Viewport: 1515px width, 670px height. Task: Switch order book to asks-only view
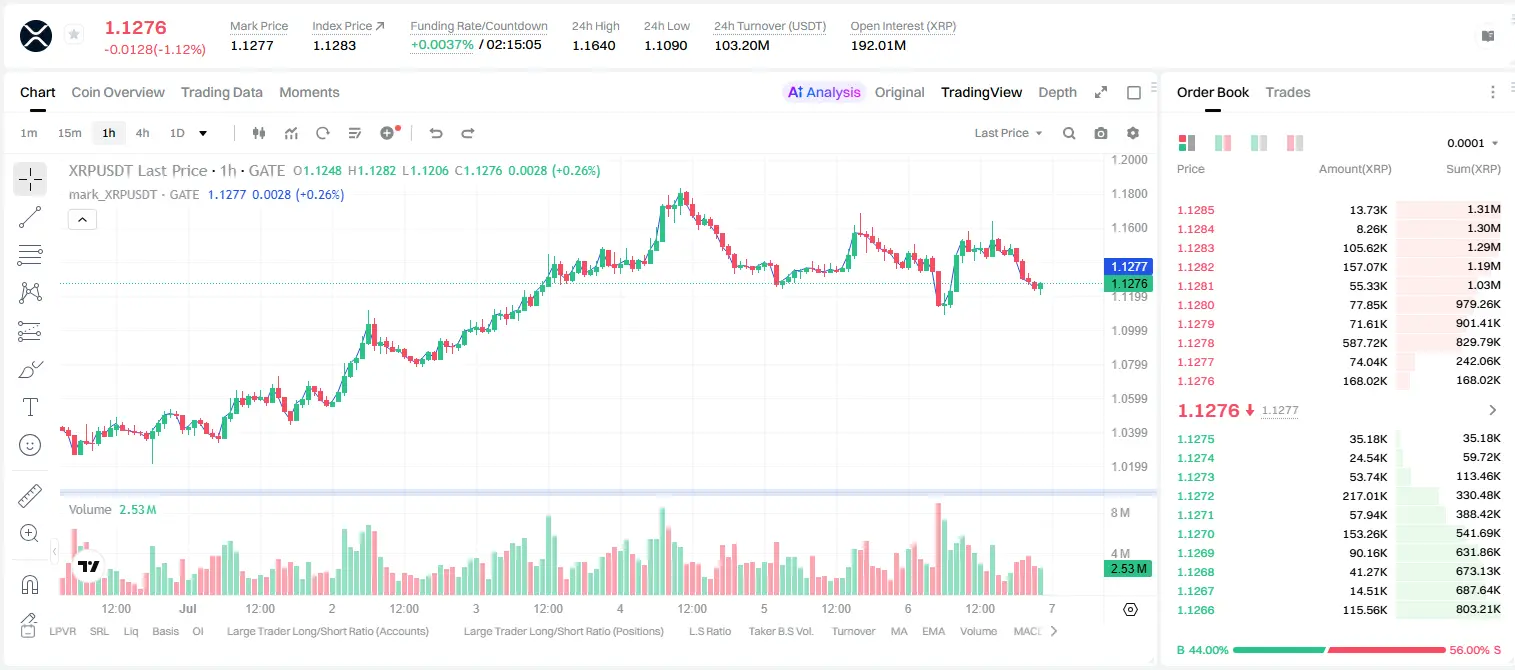click(1295, 143)
